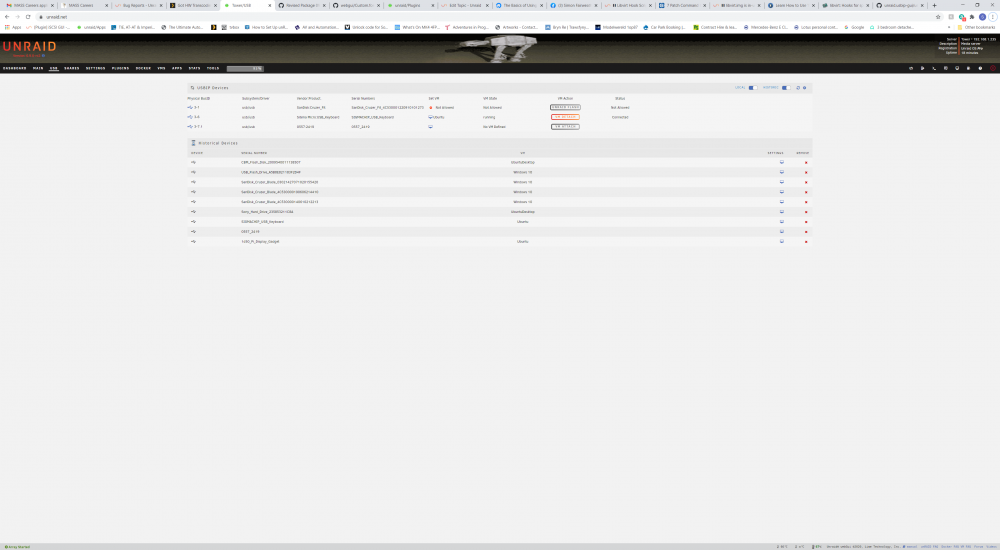Open the Chrome three-dot menu
Viewport: 1000px width, 550px height.
click(x=992, y=17)
